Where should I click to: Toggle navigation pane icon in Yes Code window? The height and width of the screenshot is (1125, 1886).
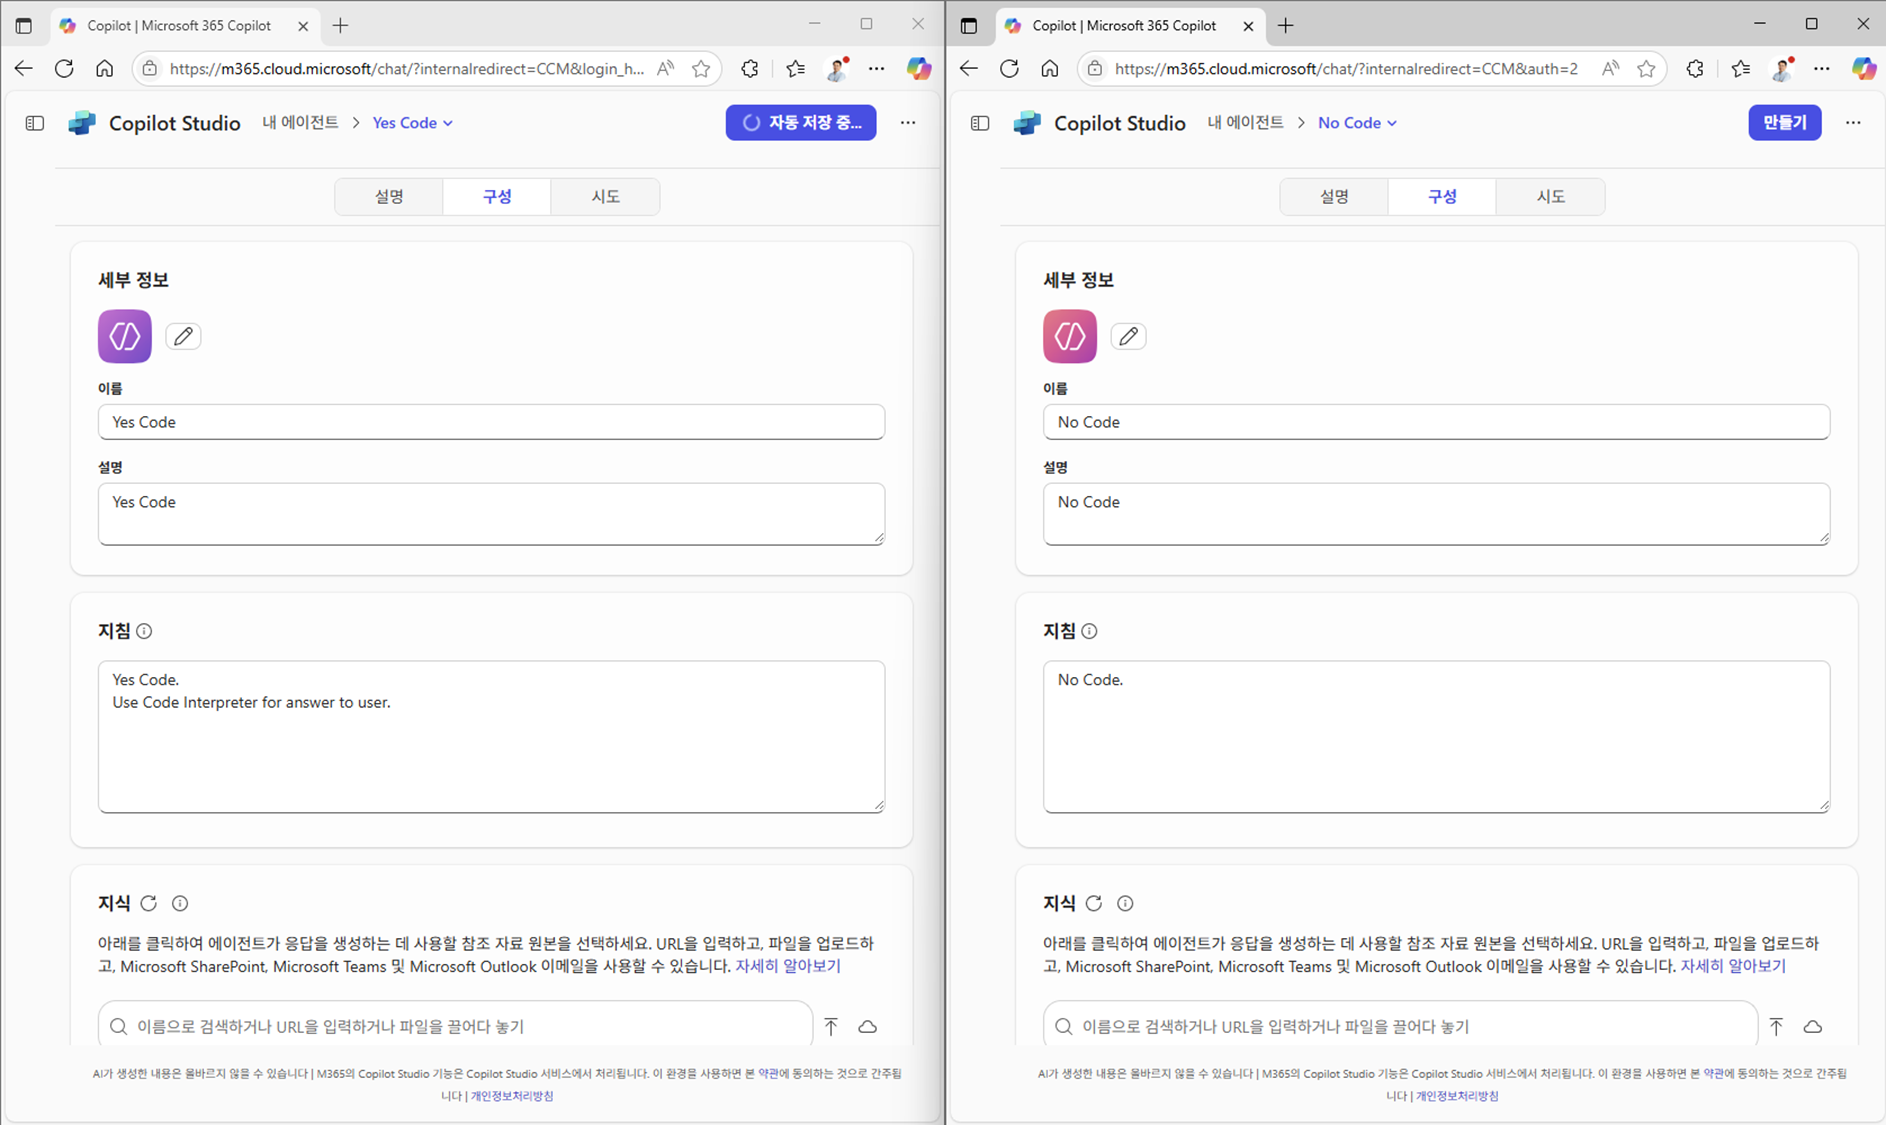(x=35, y=123)
